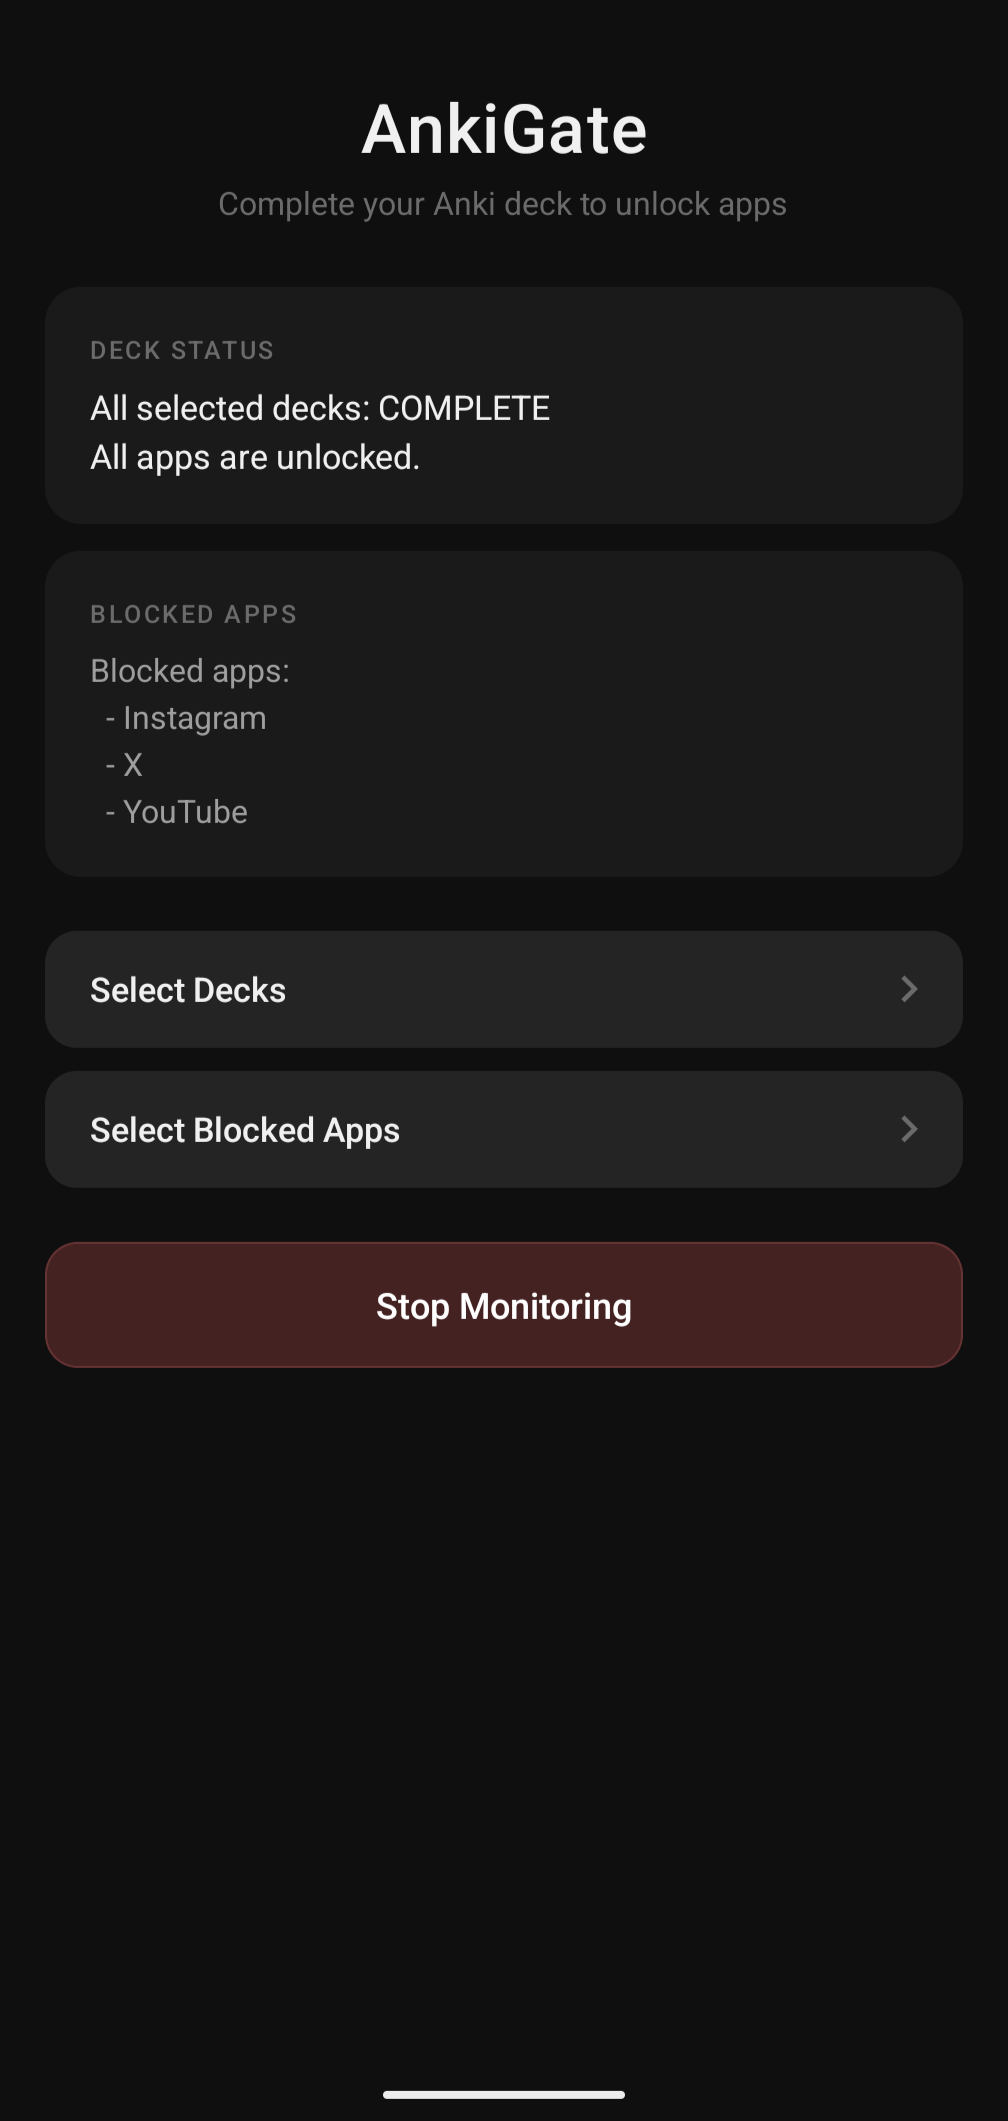Click the decks COMPLETE status text

coord(320,408)
